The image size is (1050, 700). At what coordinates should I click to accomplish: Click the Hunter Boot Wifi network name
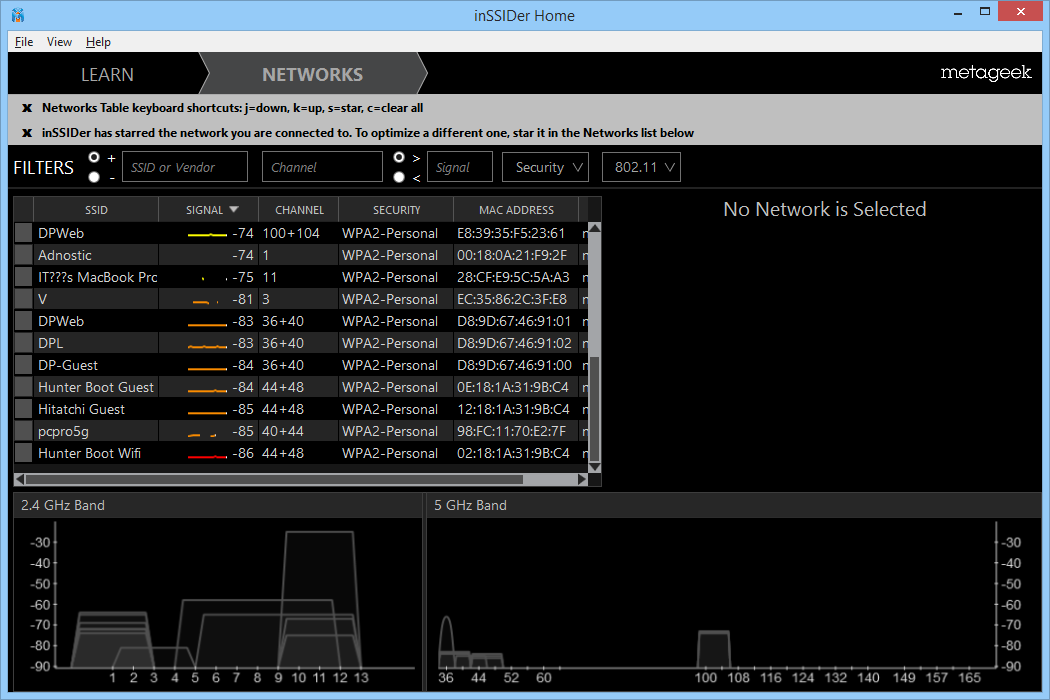click(89, 453)
